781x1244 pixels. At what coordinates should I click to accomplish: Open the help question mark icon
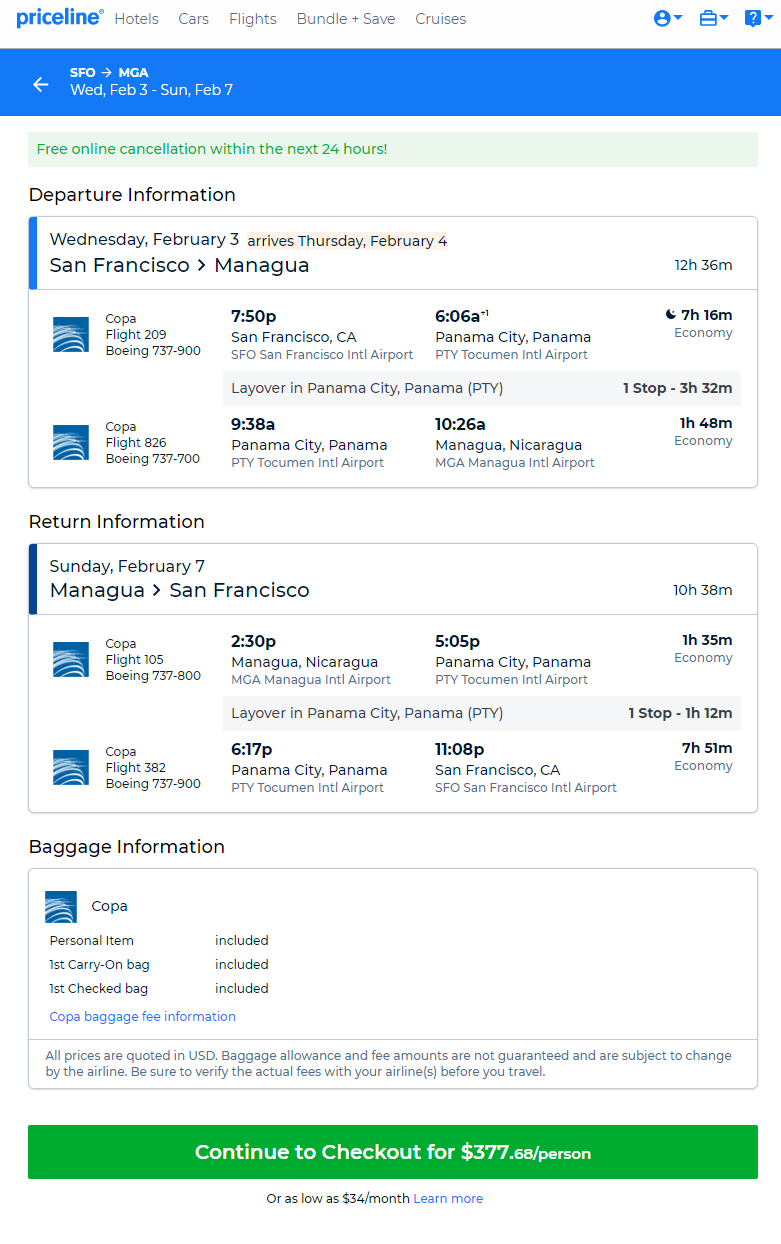[758, 18]
